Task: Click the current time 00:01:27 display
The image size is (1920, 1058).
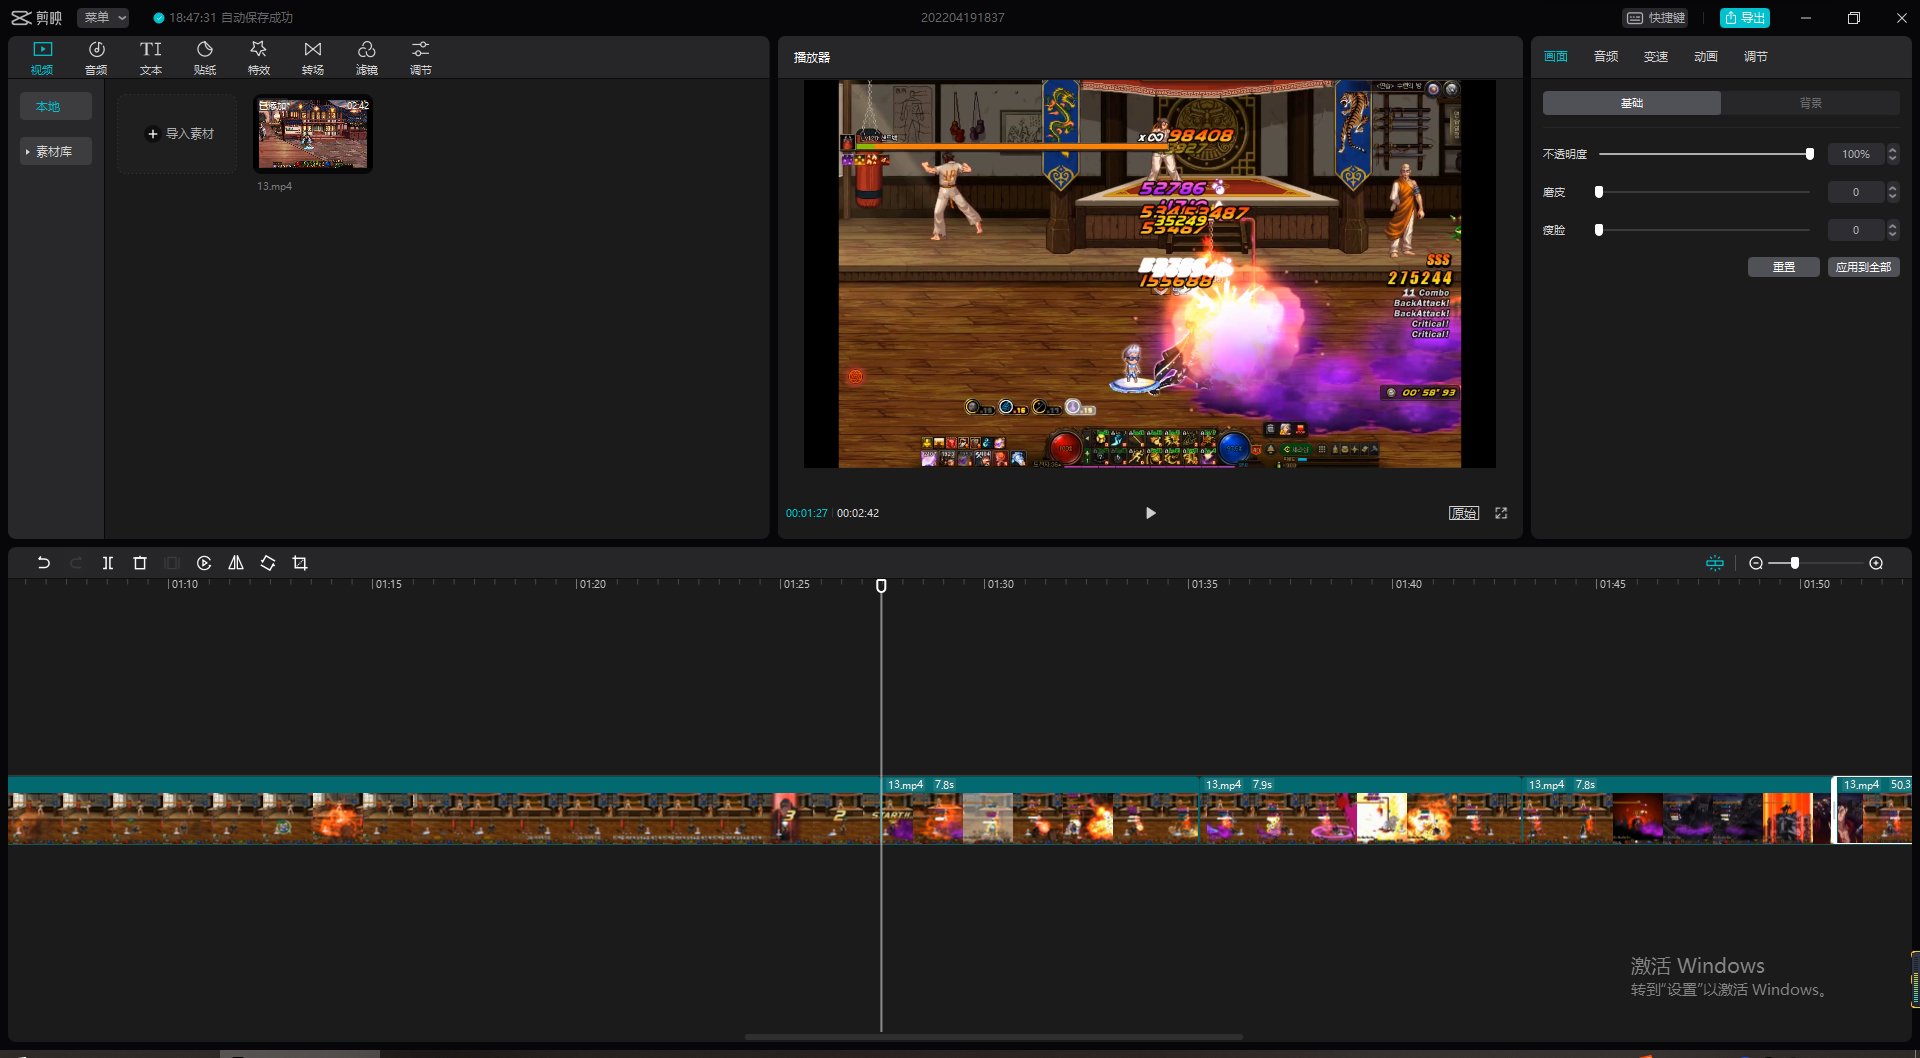Action: point(806,513)
